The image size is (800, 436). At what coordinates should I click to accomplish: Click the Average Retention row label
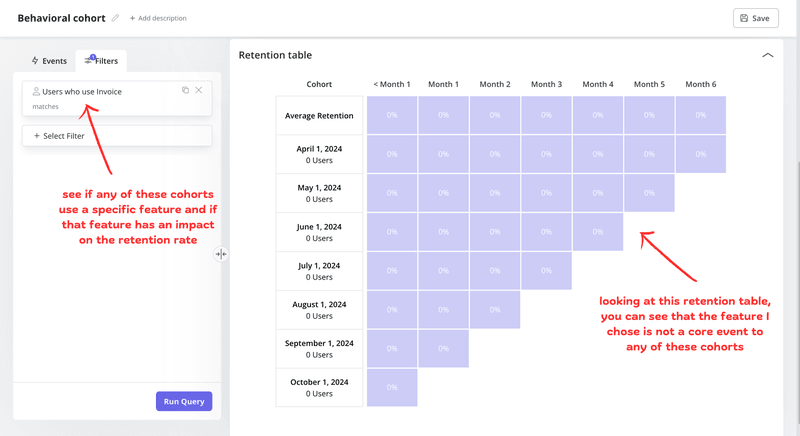[319, 116]
